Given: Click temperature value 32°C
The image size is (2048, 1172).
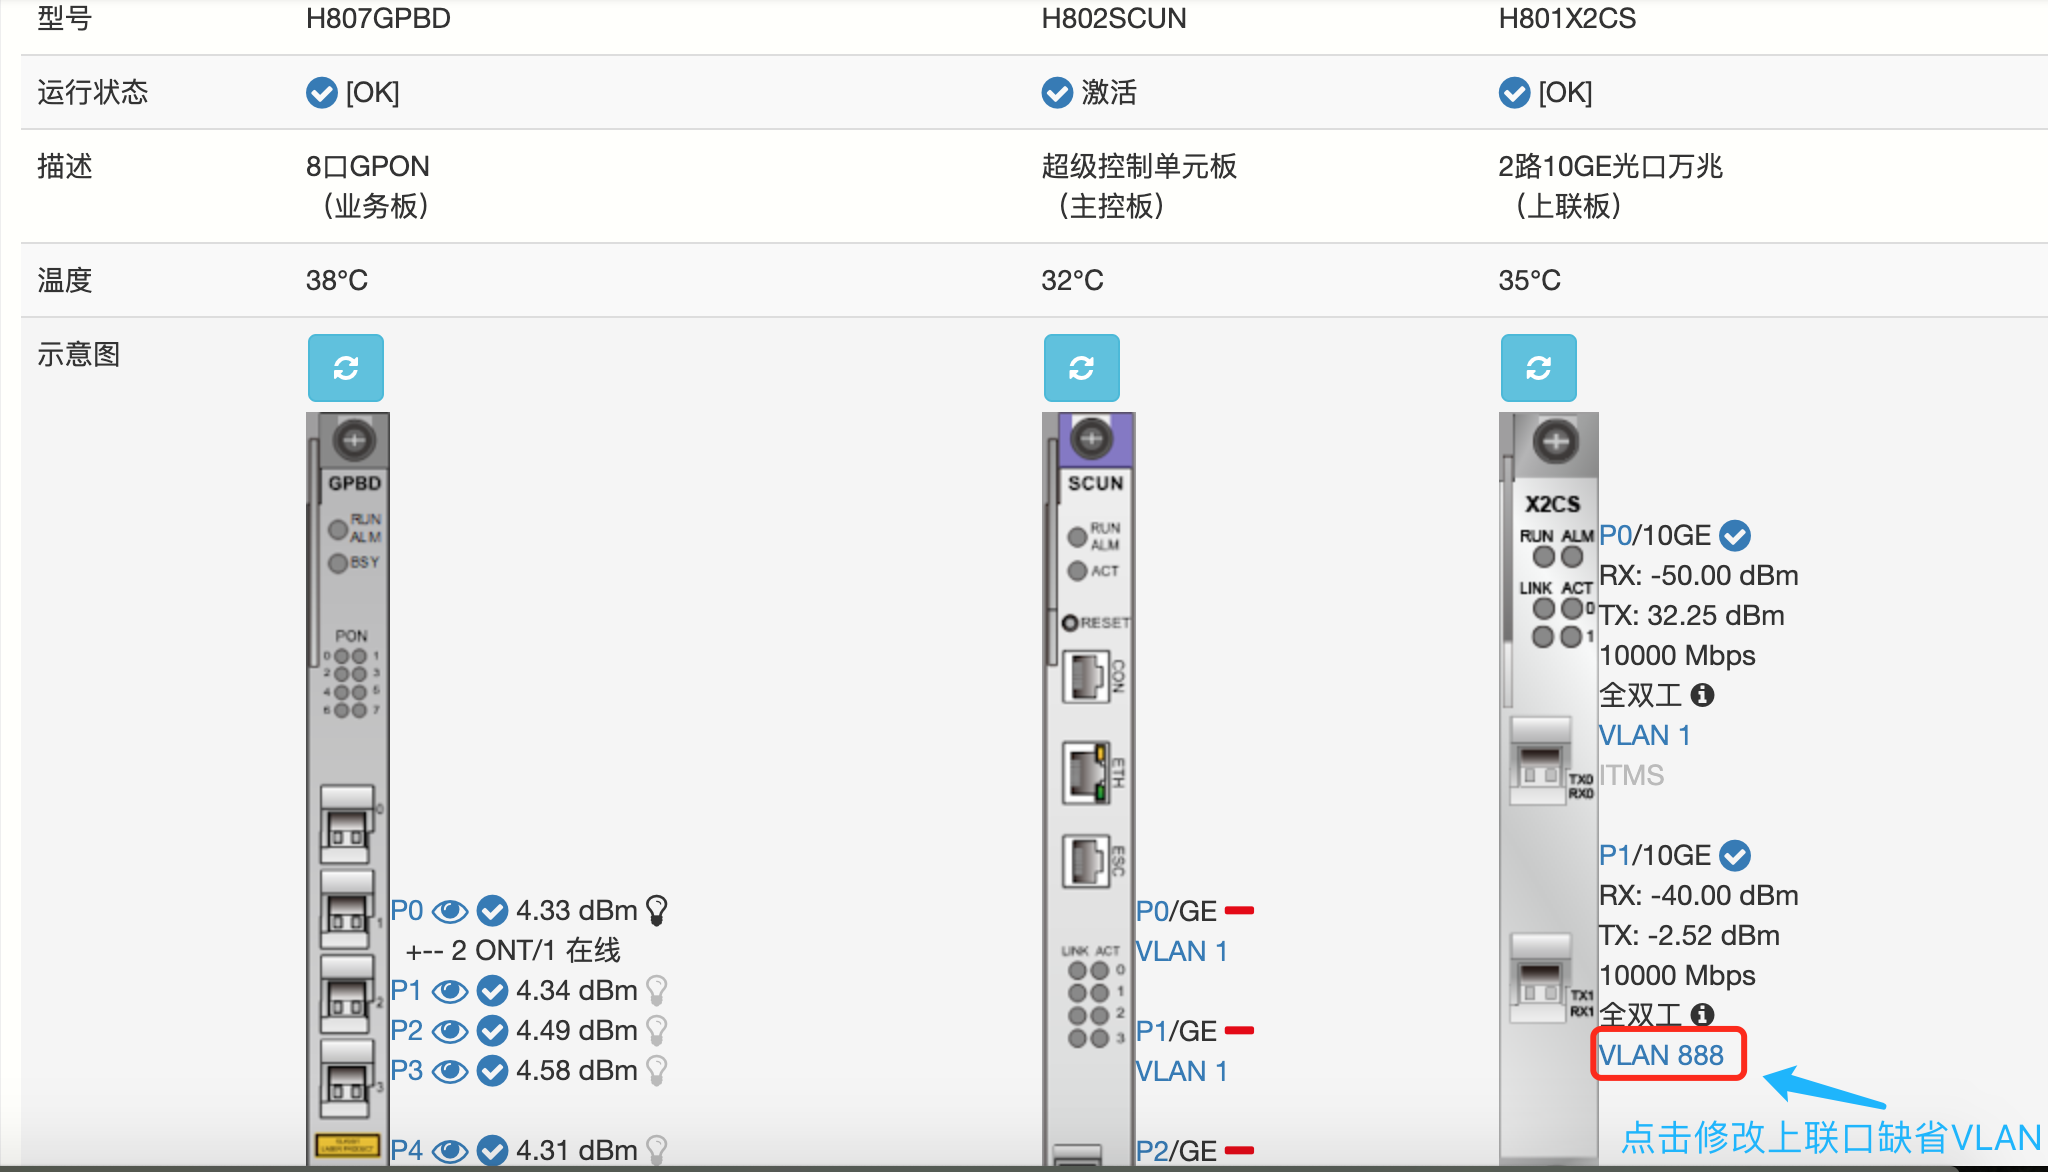Looking at the screenshot, I should 1072,280.
